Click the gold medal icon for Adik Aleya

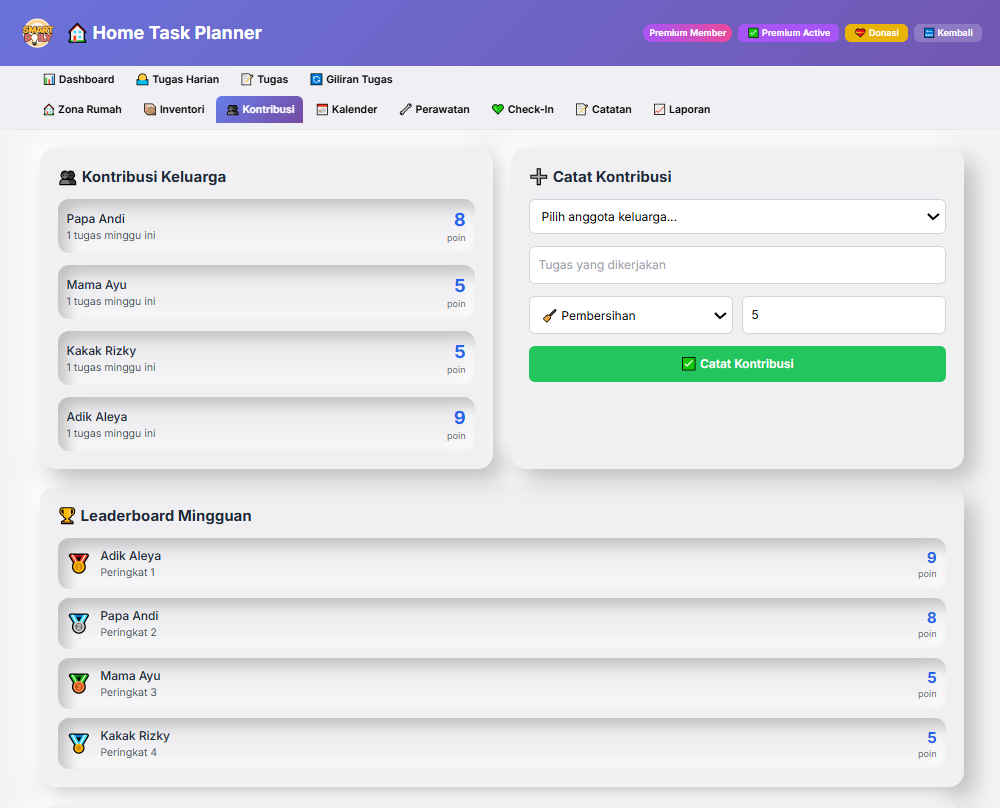tap(79, 564)
